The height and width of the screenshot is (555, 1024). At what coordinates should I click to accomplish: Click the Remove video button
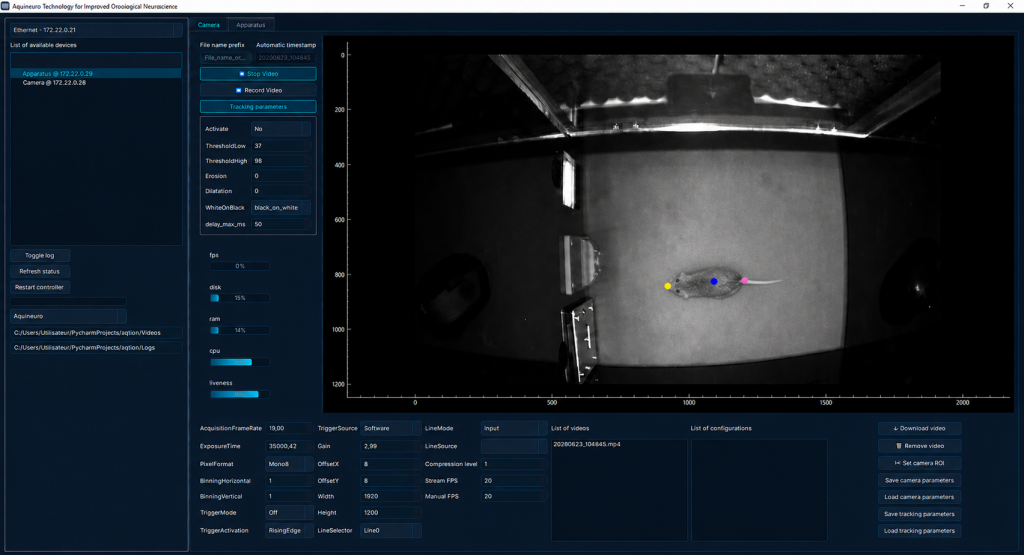920,446
